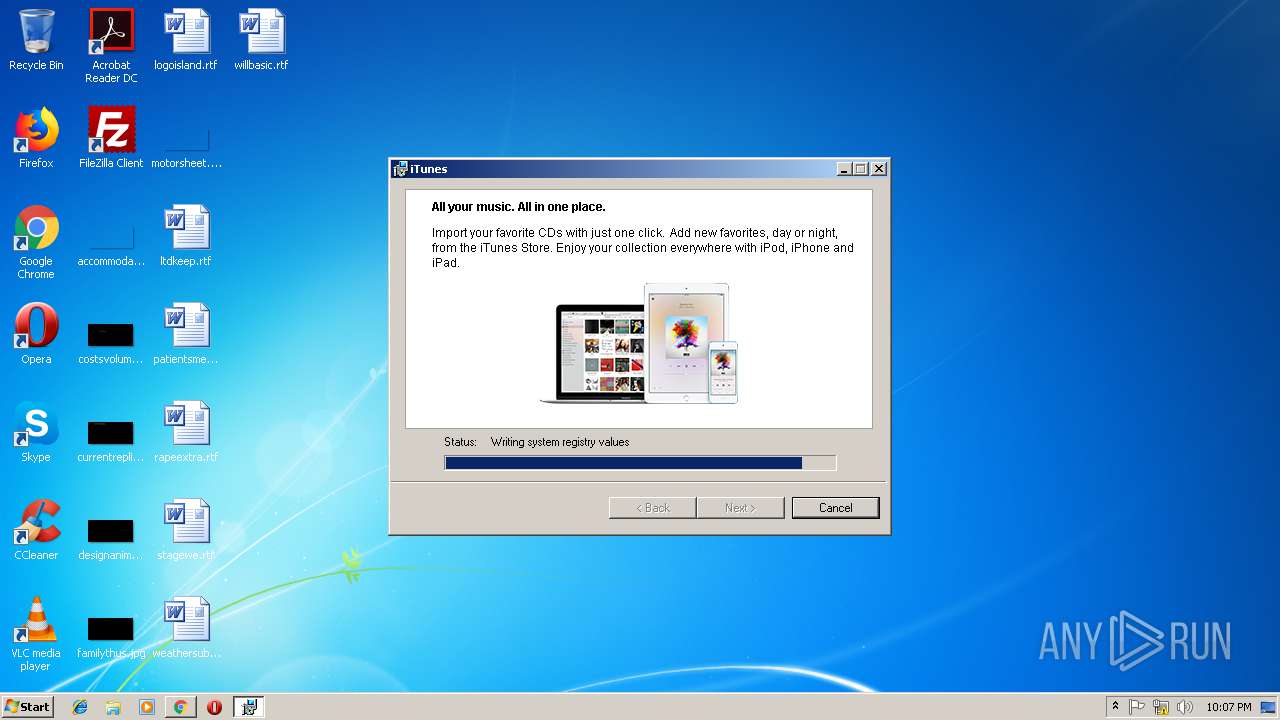The width and height of the screenshot is (1280, 720).
Task: Select the stagewe.rtf document icon
Action: (186, 530)
